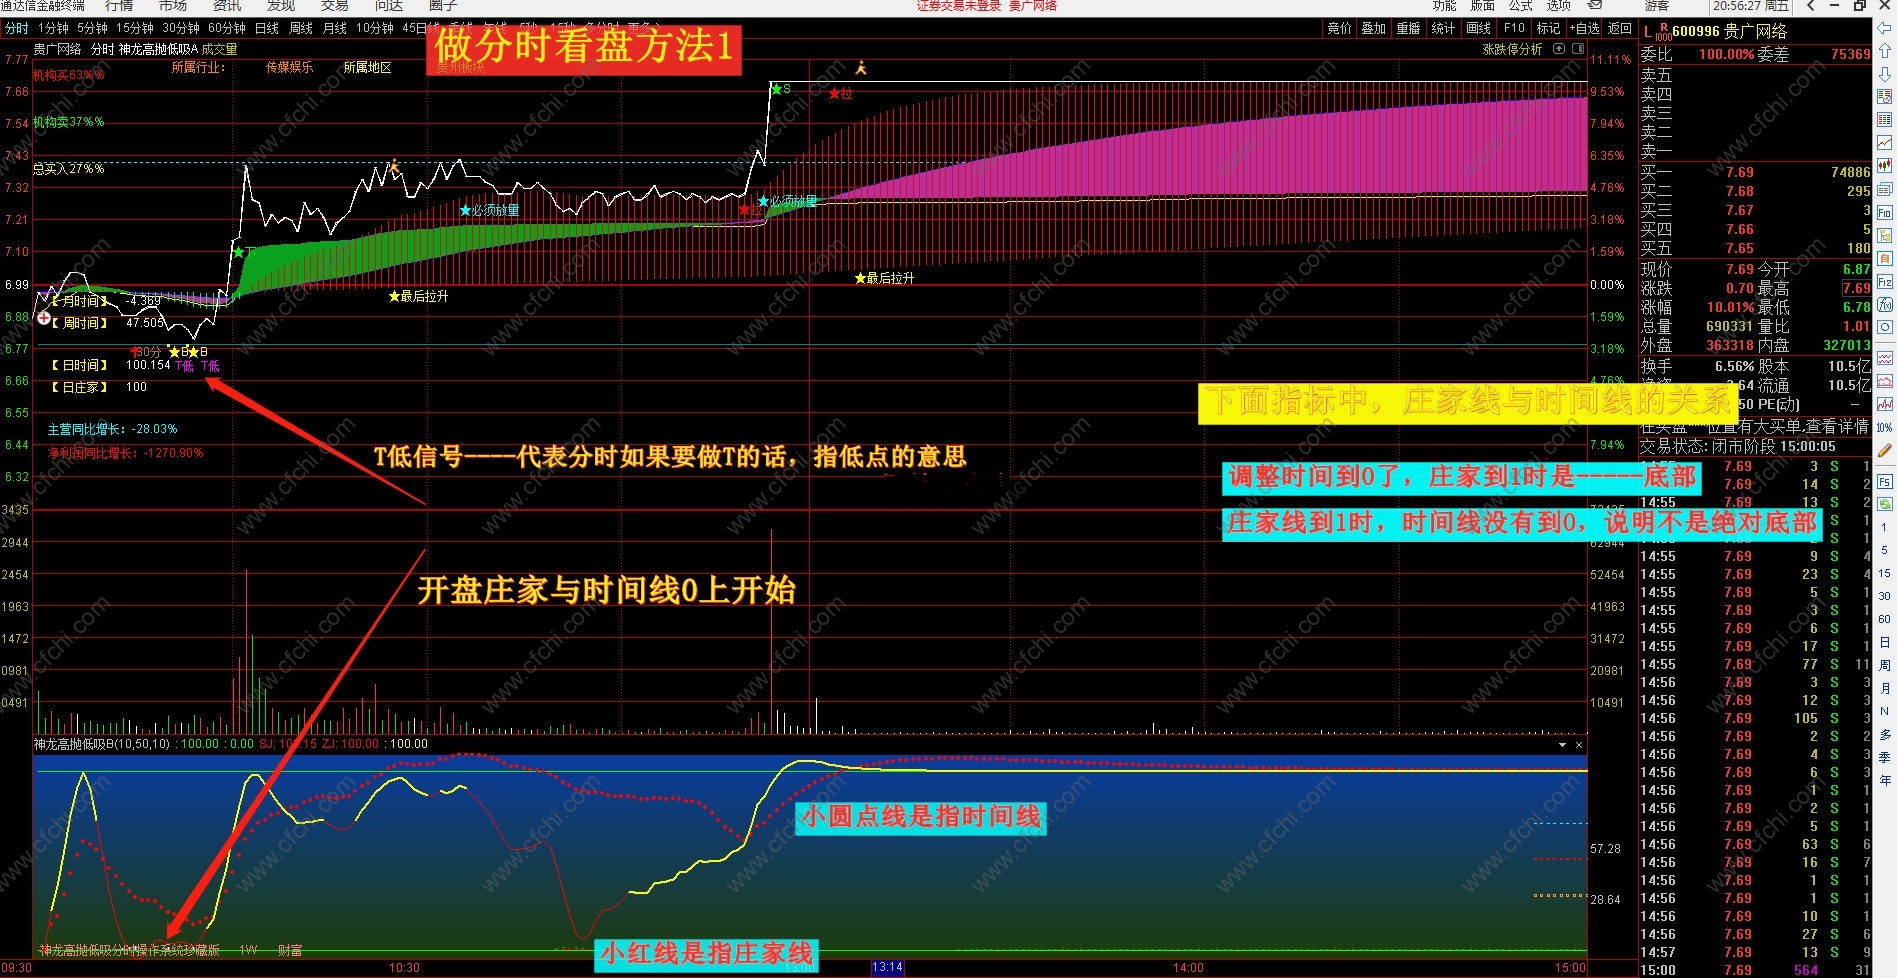The image size is (1897, 978).
Task: Switch to the 周线 weekly chart tab
Action: [301, 28]
